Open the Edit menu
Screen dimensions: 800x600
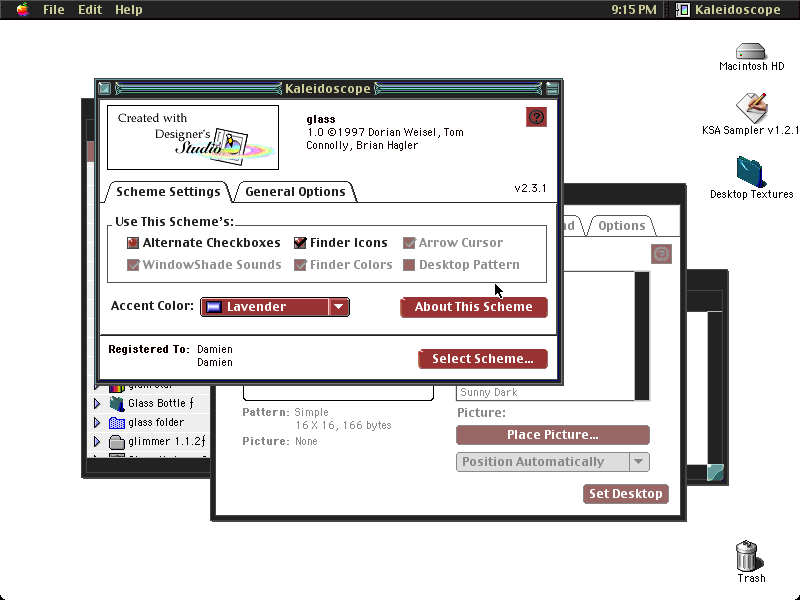[x=90, y=10]
